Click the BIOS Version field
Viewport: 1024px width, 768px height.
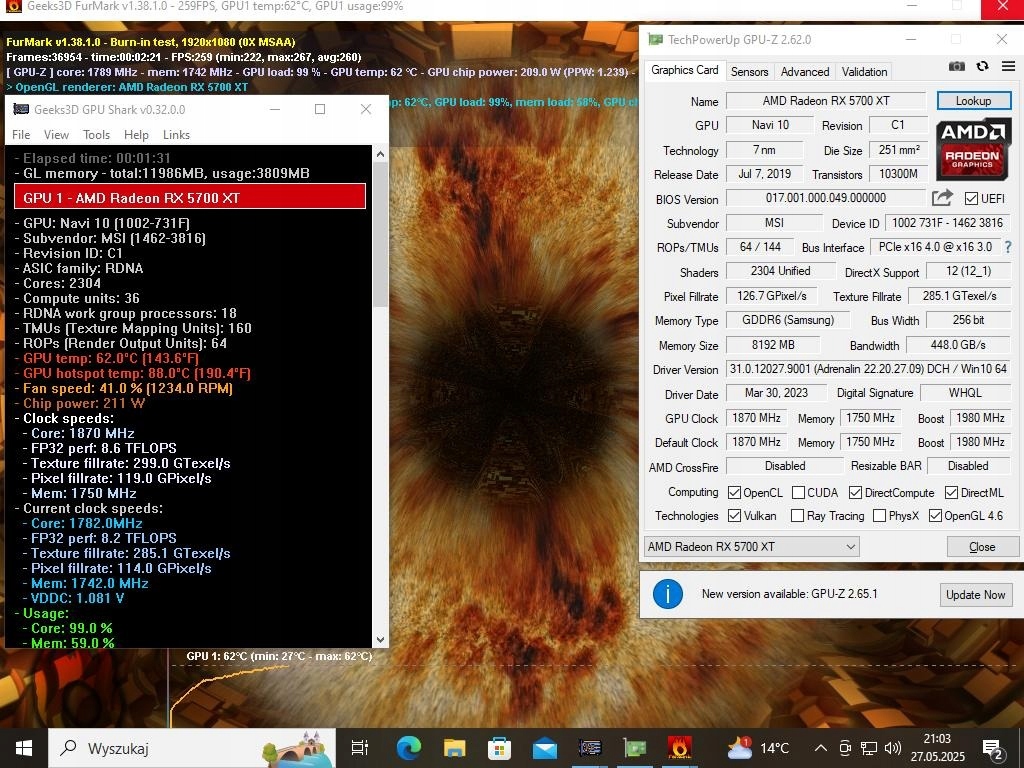(825, 198)
